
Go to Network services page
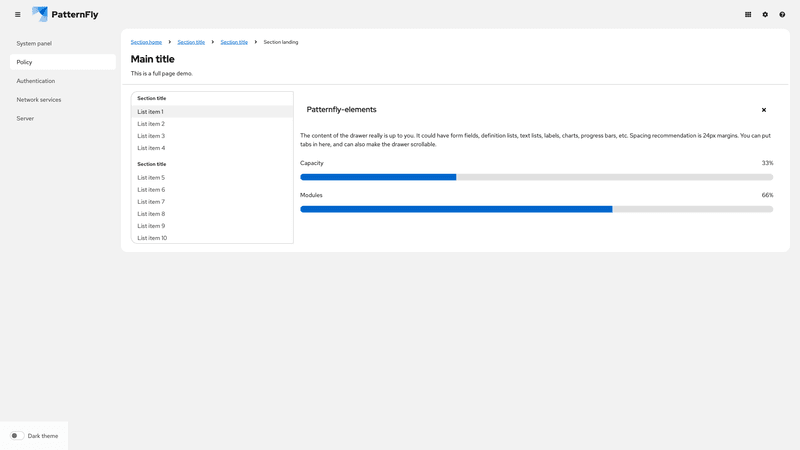tap(39, 100)
